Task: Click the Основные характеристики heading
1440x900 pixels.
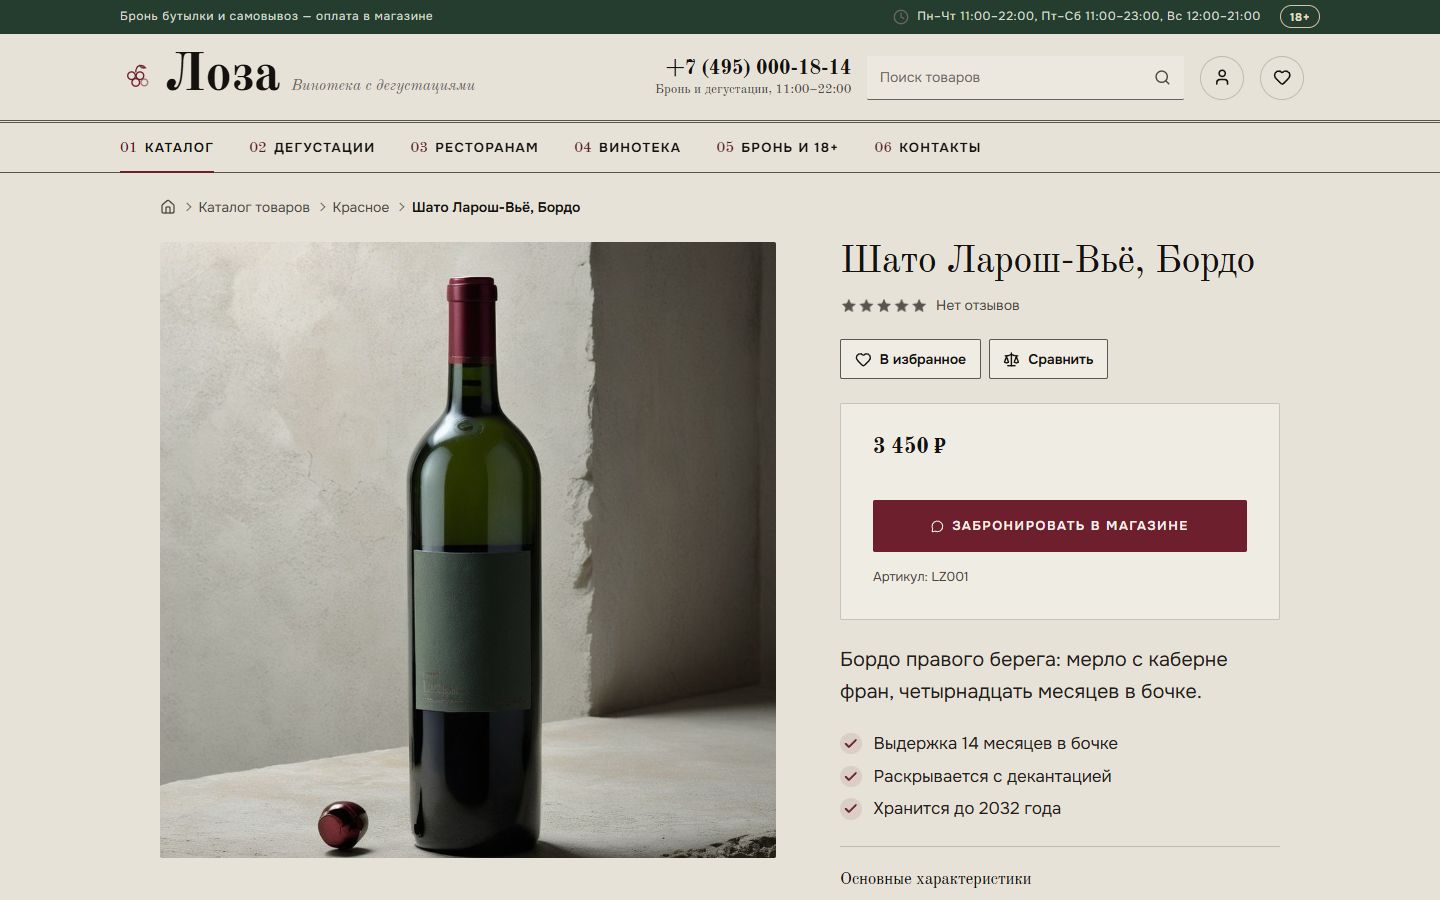Action: [936, 879]
